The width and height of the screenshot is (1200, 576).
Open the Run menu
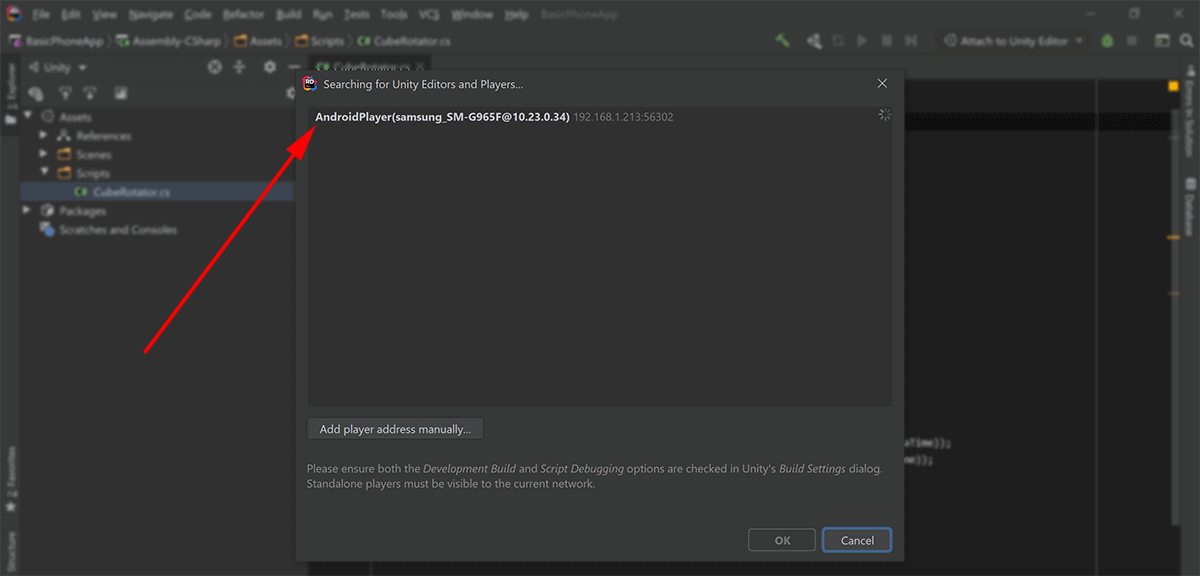tap(322, 15)
